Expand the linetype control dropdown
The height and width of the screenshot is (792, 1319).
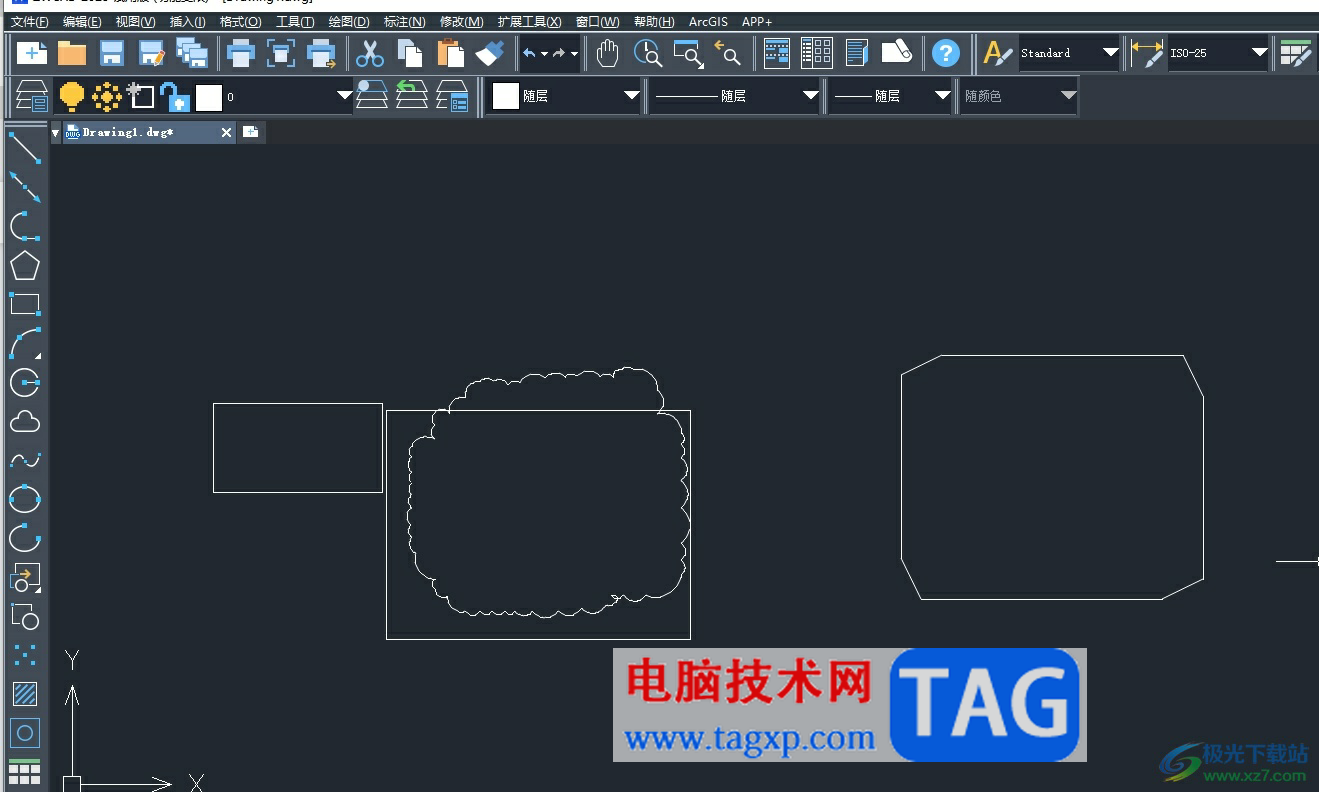[x=811, y=96]
